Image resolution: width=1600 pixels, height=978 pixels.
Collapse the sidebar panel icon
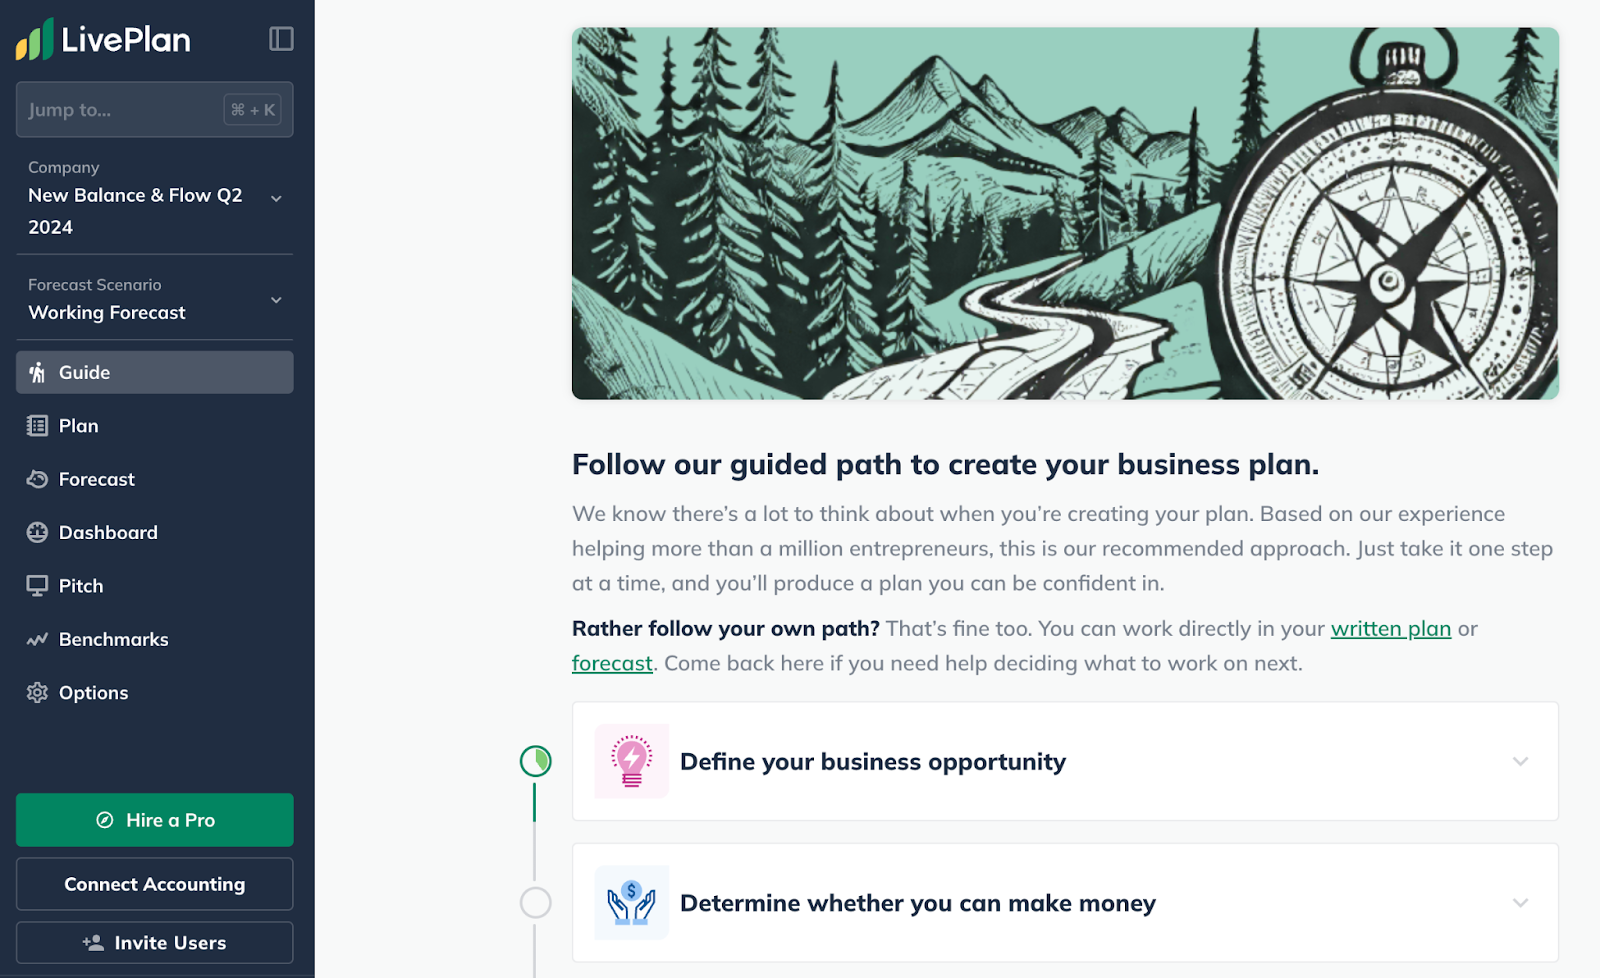pos(281,39)
